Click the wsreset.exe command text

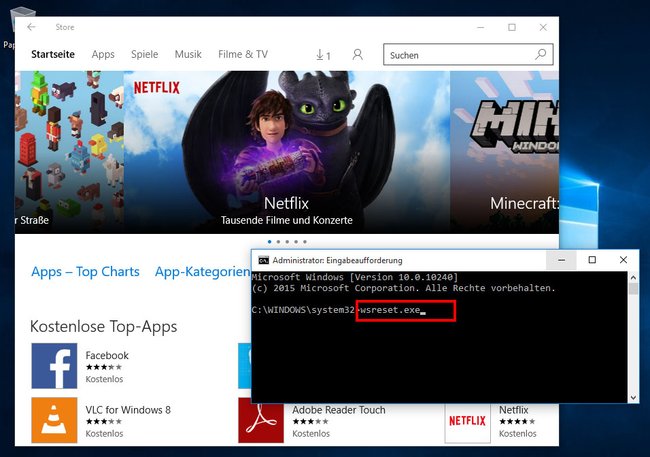[390, 310]
